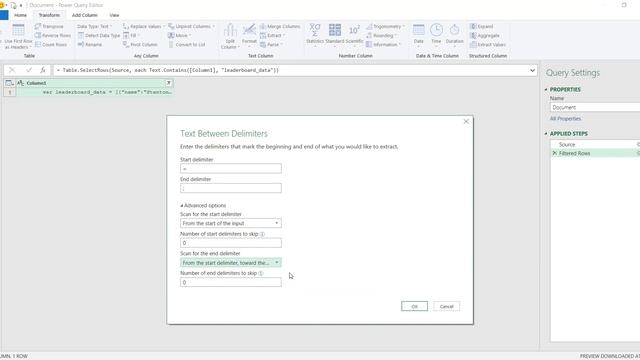Viewport: 640px width, 360px height.
Task: Click Aggregate structured column
Action: [484, 36]
